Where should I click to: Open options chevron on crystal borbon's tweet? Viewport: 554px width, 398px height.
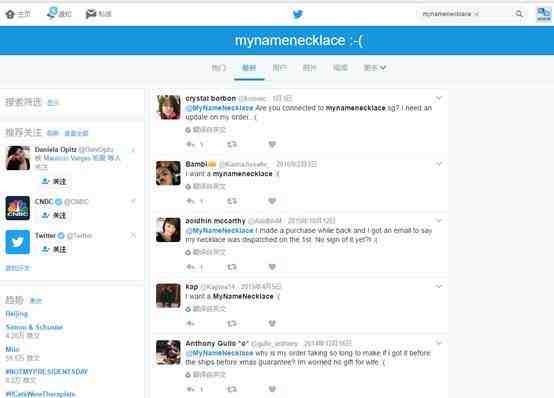pos(439,98)
